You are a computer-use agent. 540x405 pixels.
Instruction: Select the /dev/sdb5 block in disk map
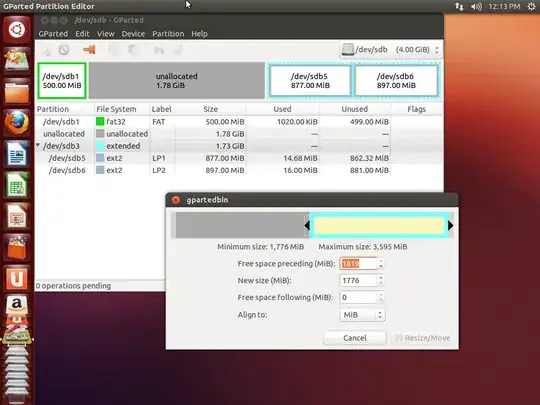pyautogui.click(x=310, y=81)
